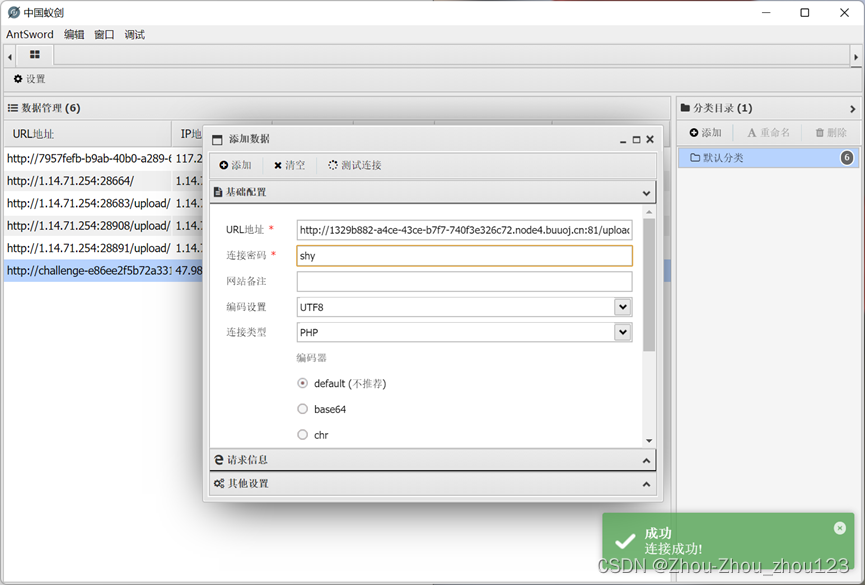Viewport: 865px width, 585px height.
Task: Select the home grid tab icon
Action: click(35, 55)
